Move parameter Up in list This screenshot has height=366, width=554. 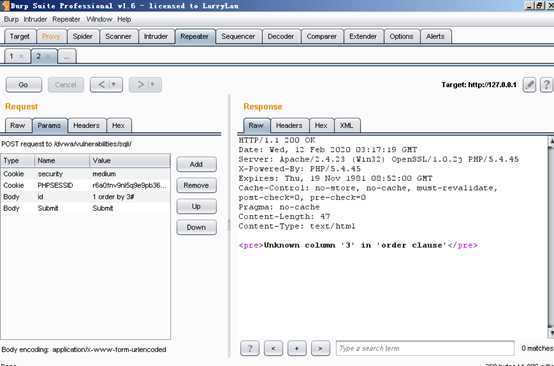coord(196,206)
